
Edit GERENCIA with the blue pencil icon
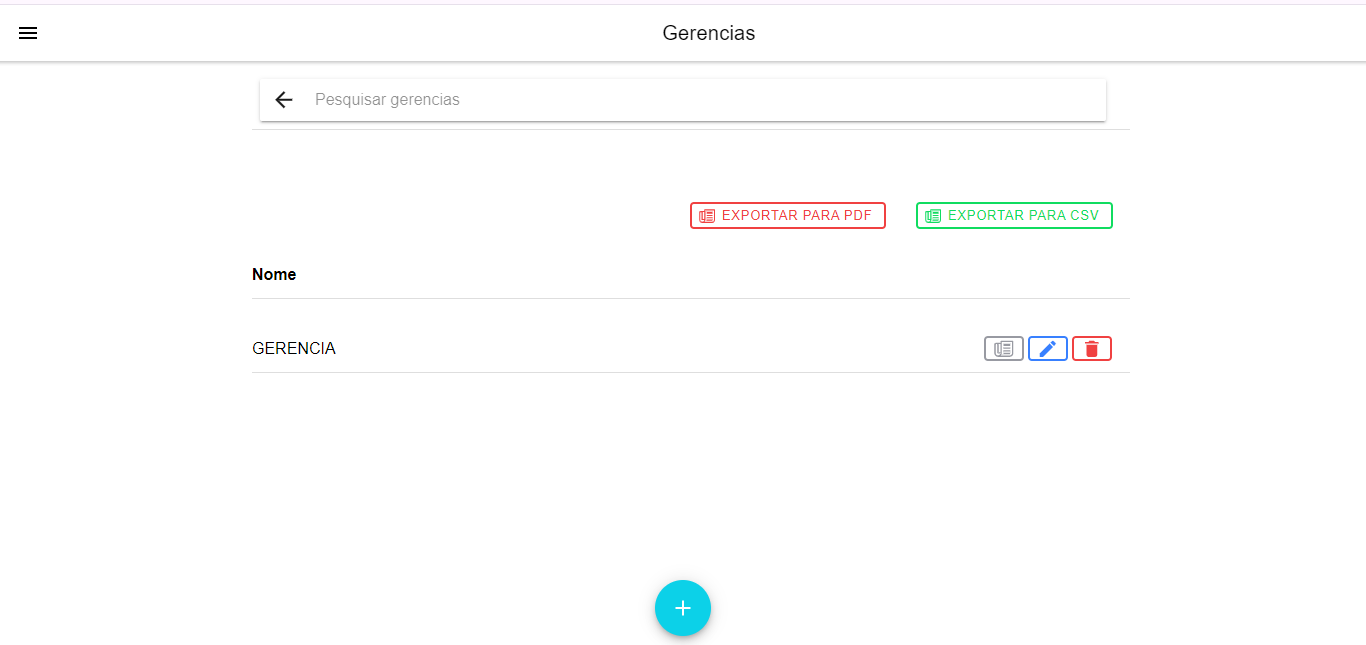(1047, 349)
